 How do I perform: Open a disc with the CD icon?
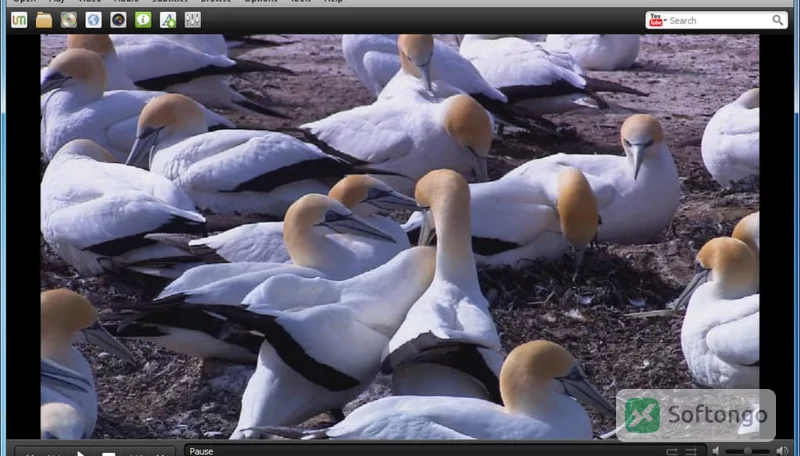click(x=68, y=20)
